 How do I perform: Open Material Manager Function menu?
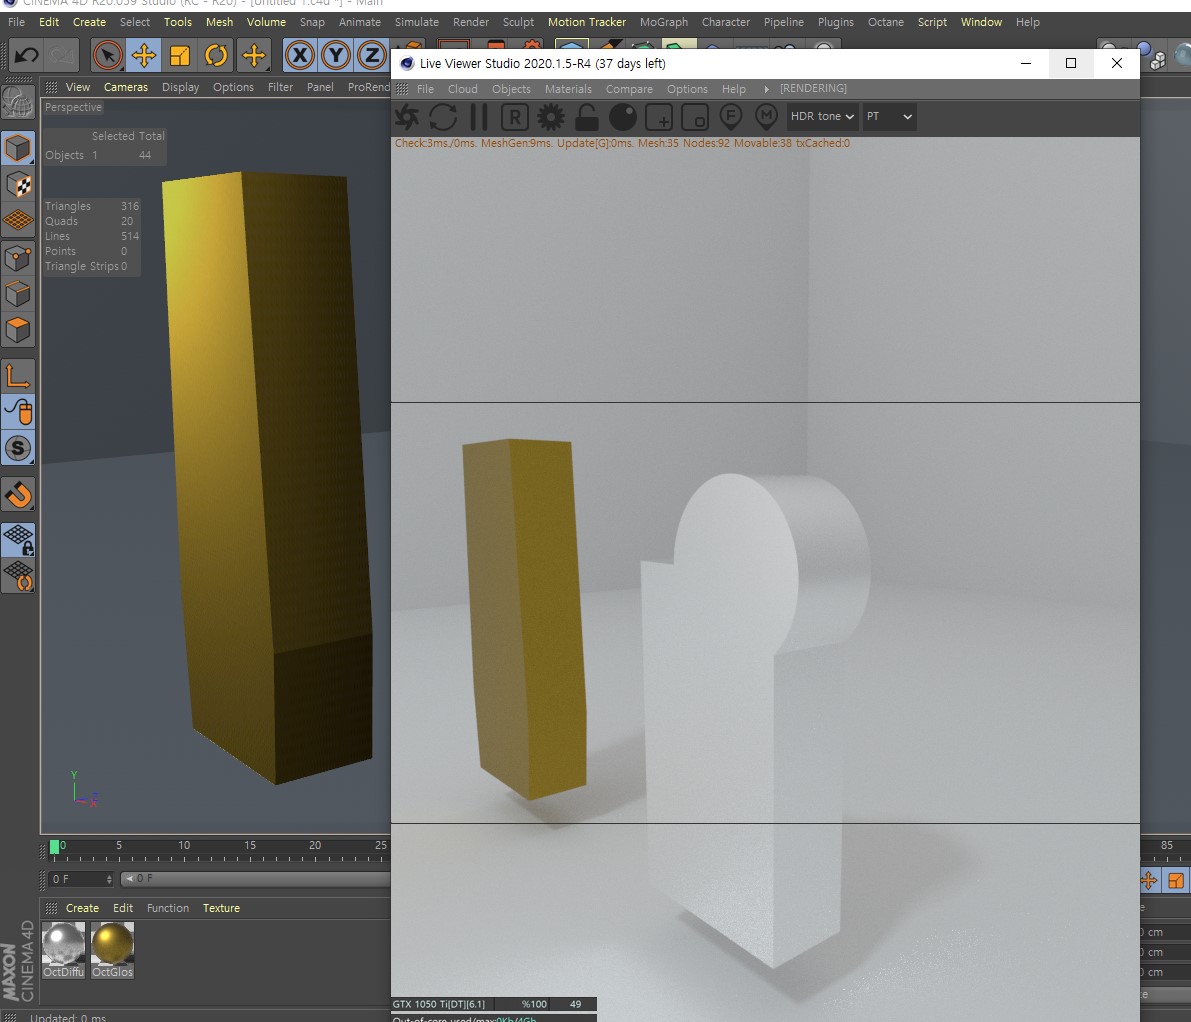(168, 908)
